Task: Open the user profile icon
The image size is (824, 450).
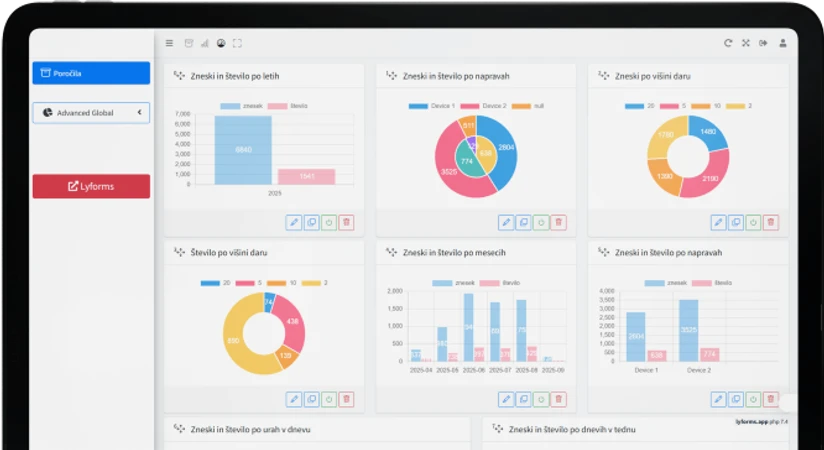Action: point(783,43)
